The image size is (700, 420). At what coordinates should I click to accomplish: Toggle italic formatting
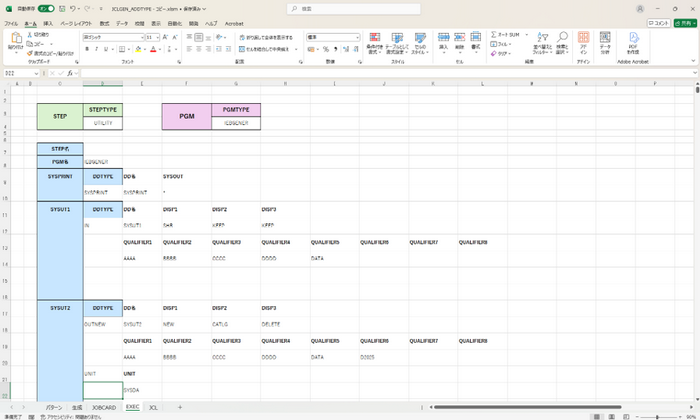(x=96, y=49)
